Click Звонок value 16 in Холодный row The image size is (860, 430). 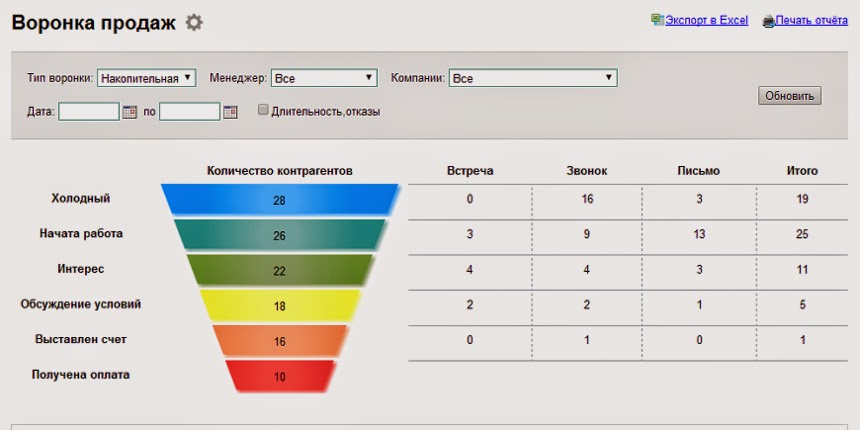click(x=587, y=199)
